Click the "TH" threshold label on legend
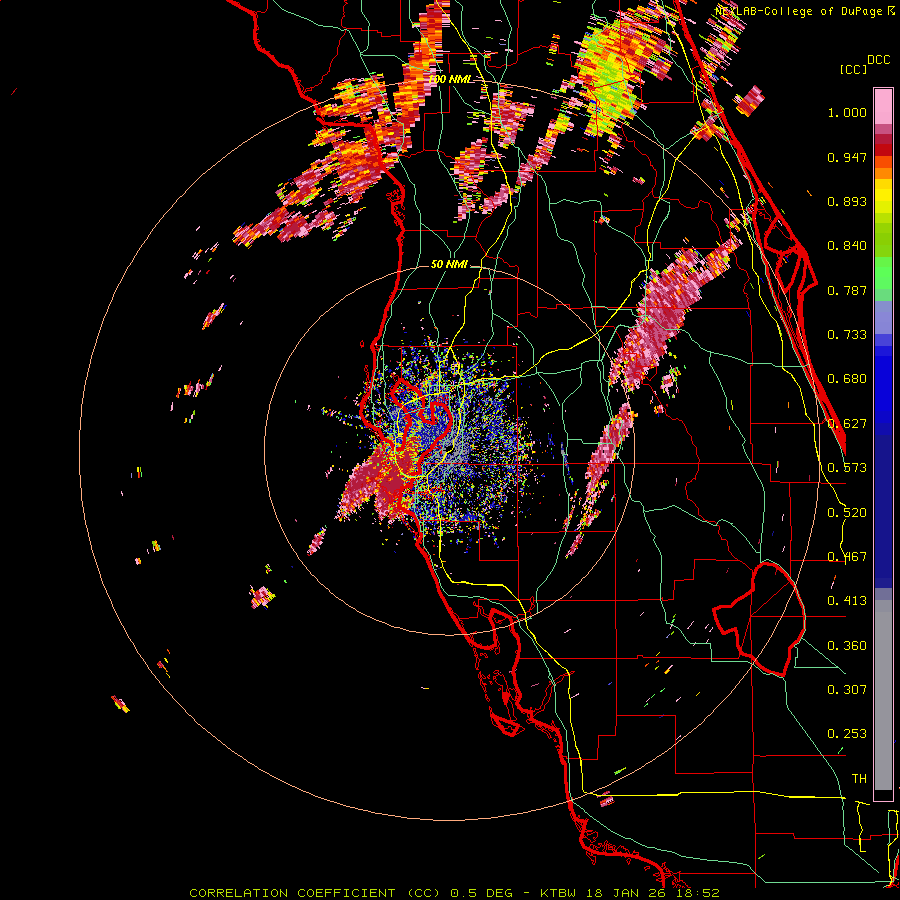 (859, 779)
